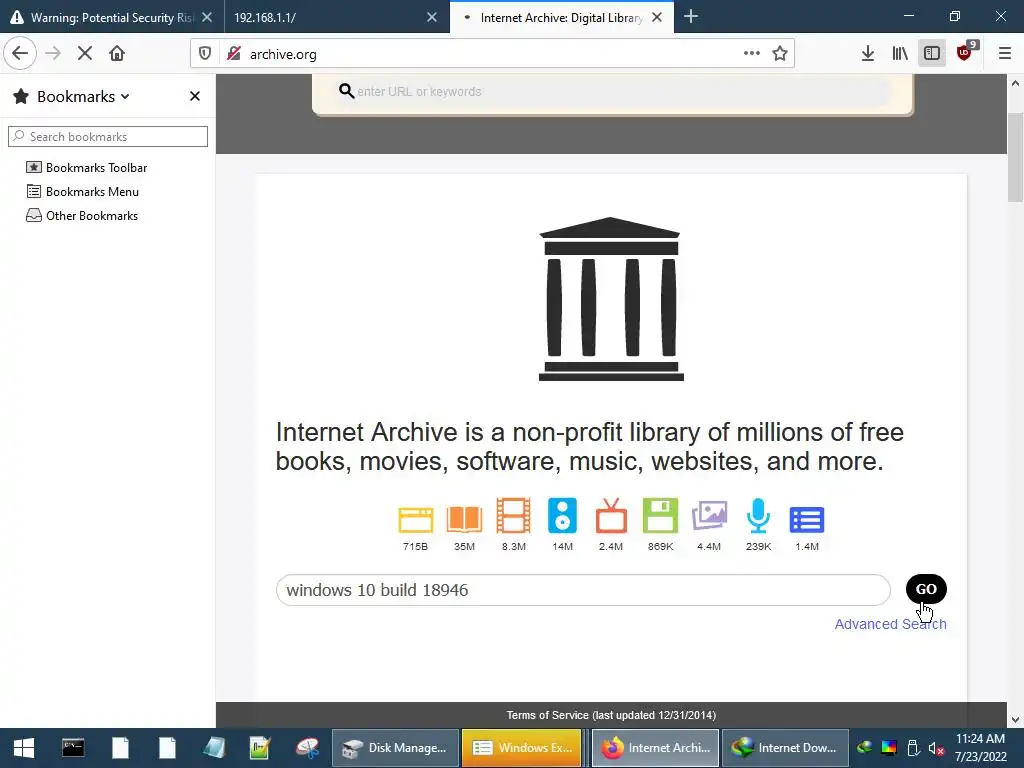This screenshot has width=1024, height=768.
Task: Close the 192.168.1.1/ tab
Action: [432, 18]
